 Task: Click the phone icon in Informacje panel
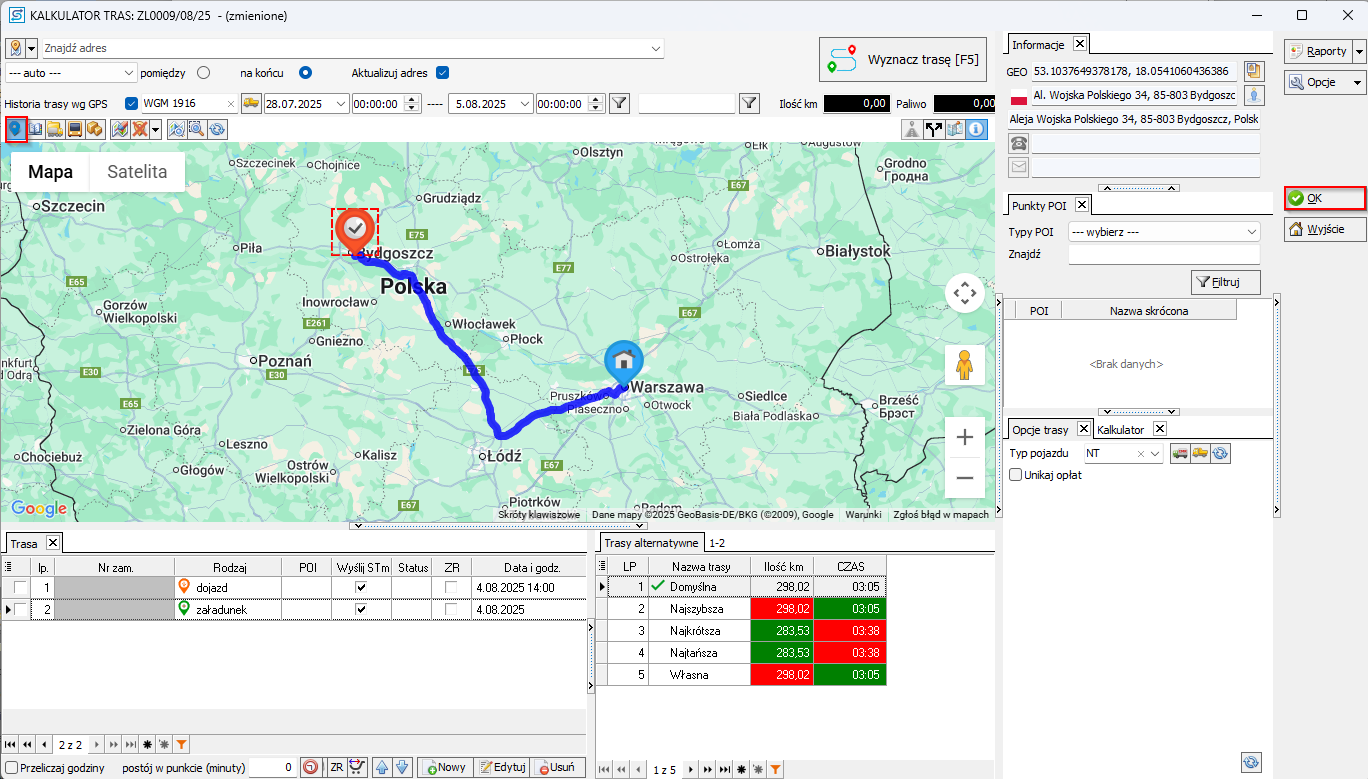(x=1019, y=143)
